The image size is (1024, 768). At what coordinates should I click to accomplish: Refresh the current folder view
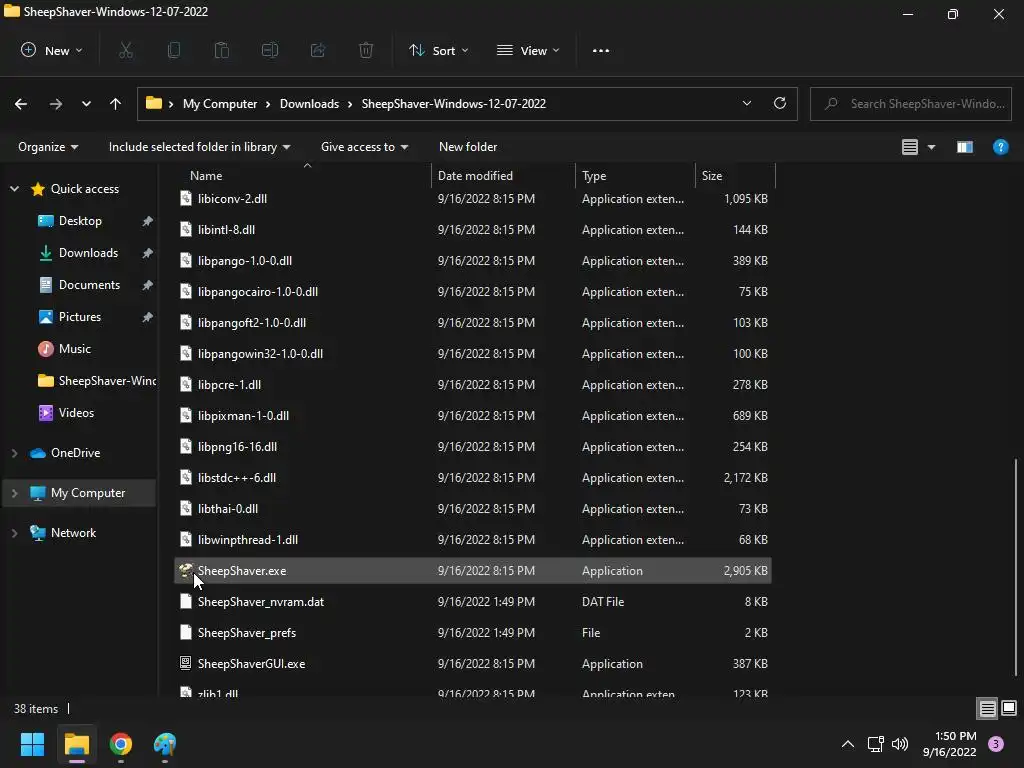(x=780, y=103)
